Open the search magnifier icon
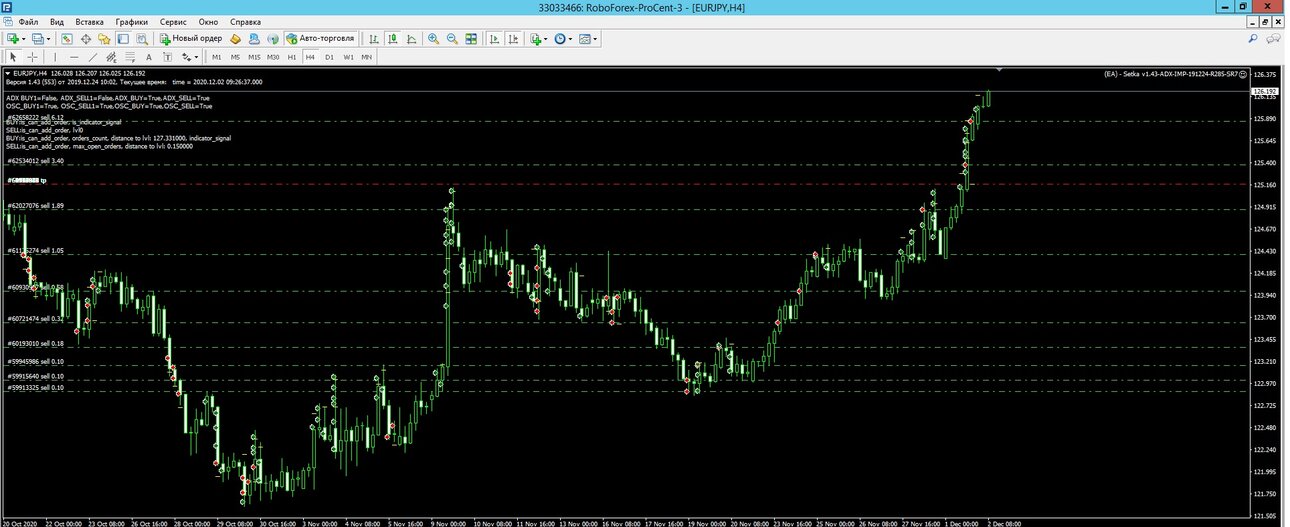Viewport: 1290px width, 527px height. tap(1253, 39)
